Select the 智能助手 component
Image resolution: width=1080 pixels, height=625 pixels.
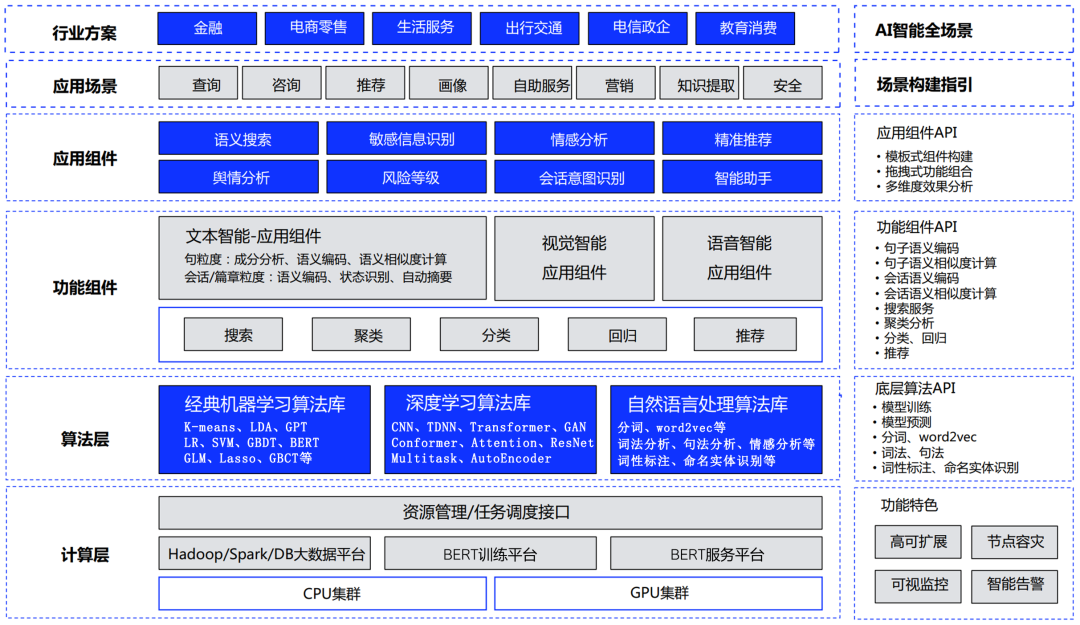(x=742, y=177)
